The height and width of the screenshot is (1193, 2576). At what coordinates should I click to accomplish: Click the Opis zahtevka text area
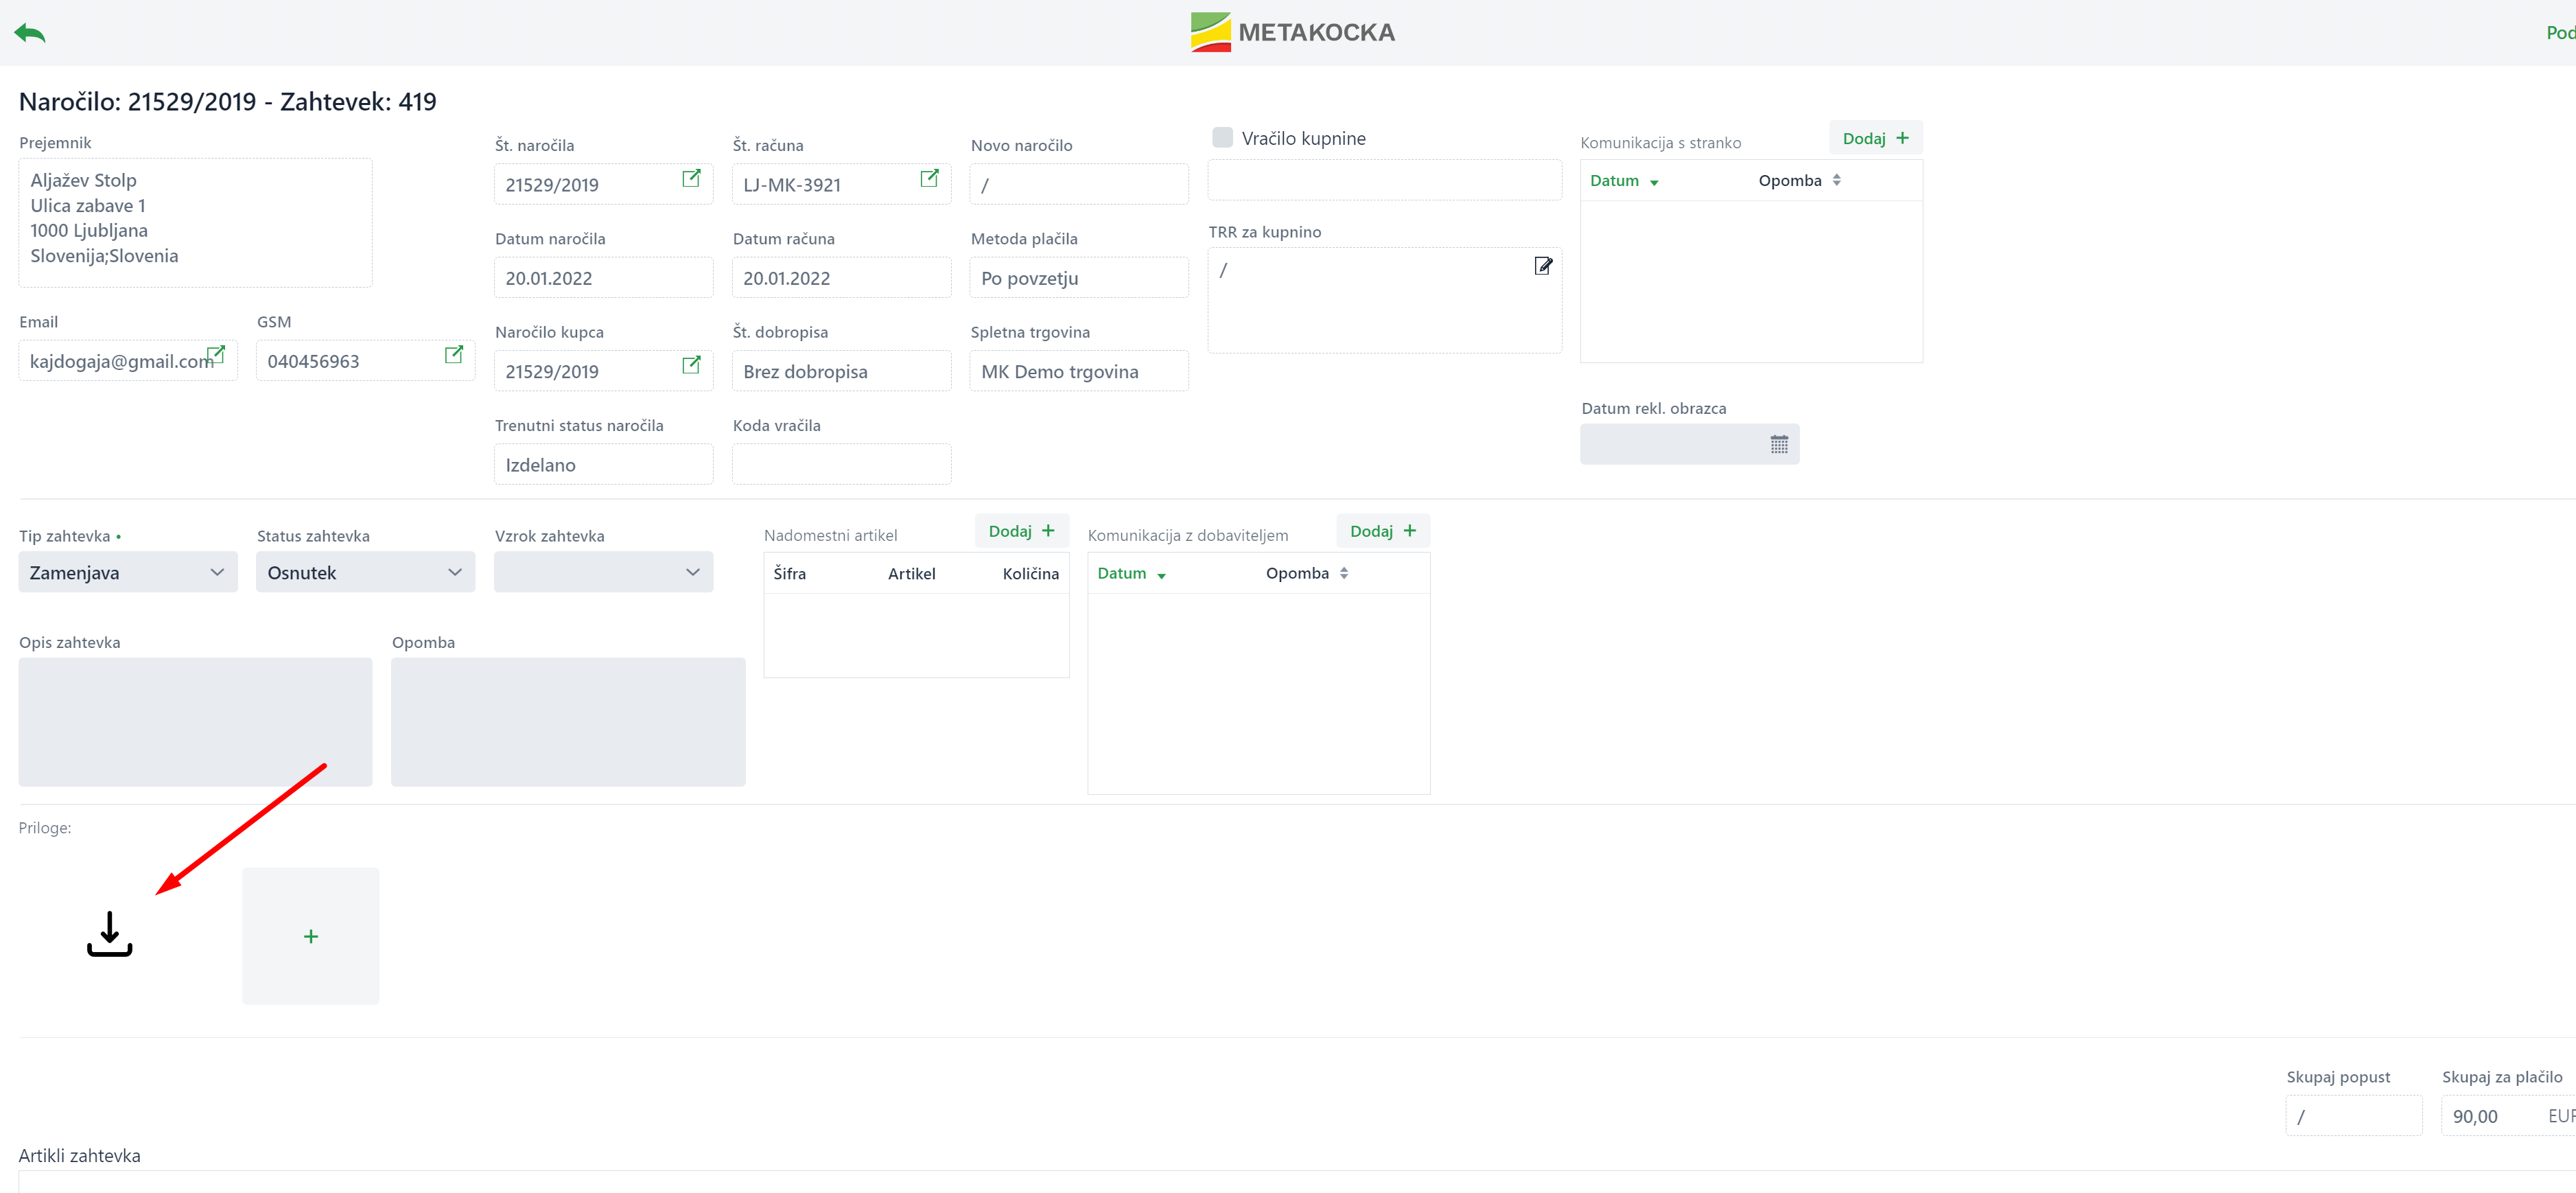pos(195,721)
